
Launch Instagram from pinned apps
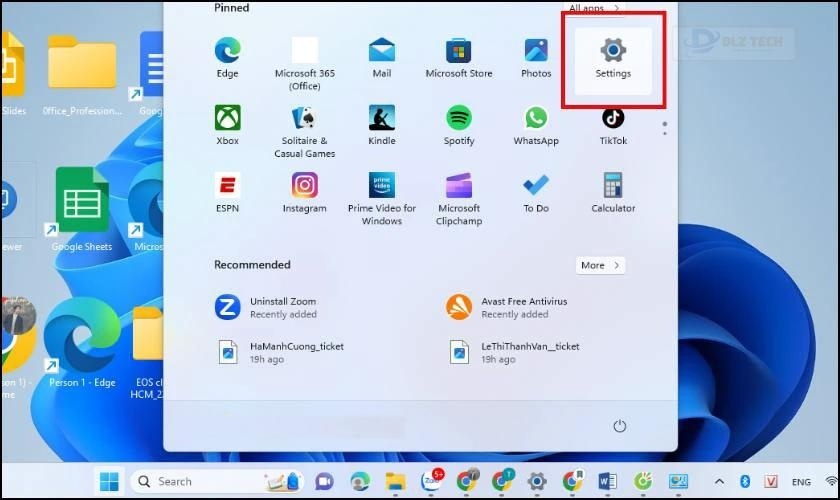pos(304,193)
